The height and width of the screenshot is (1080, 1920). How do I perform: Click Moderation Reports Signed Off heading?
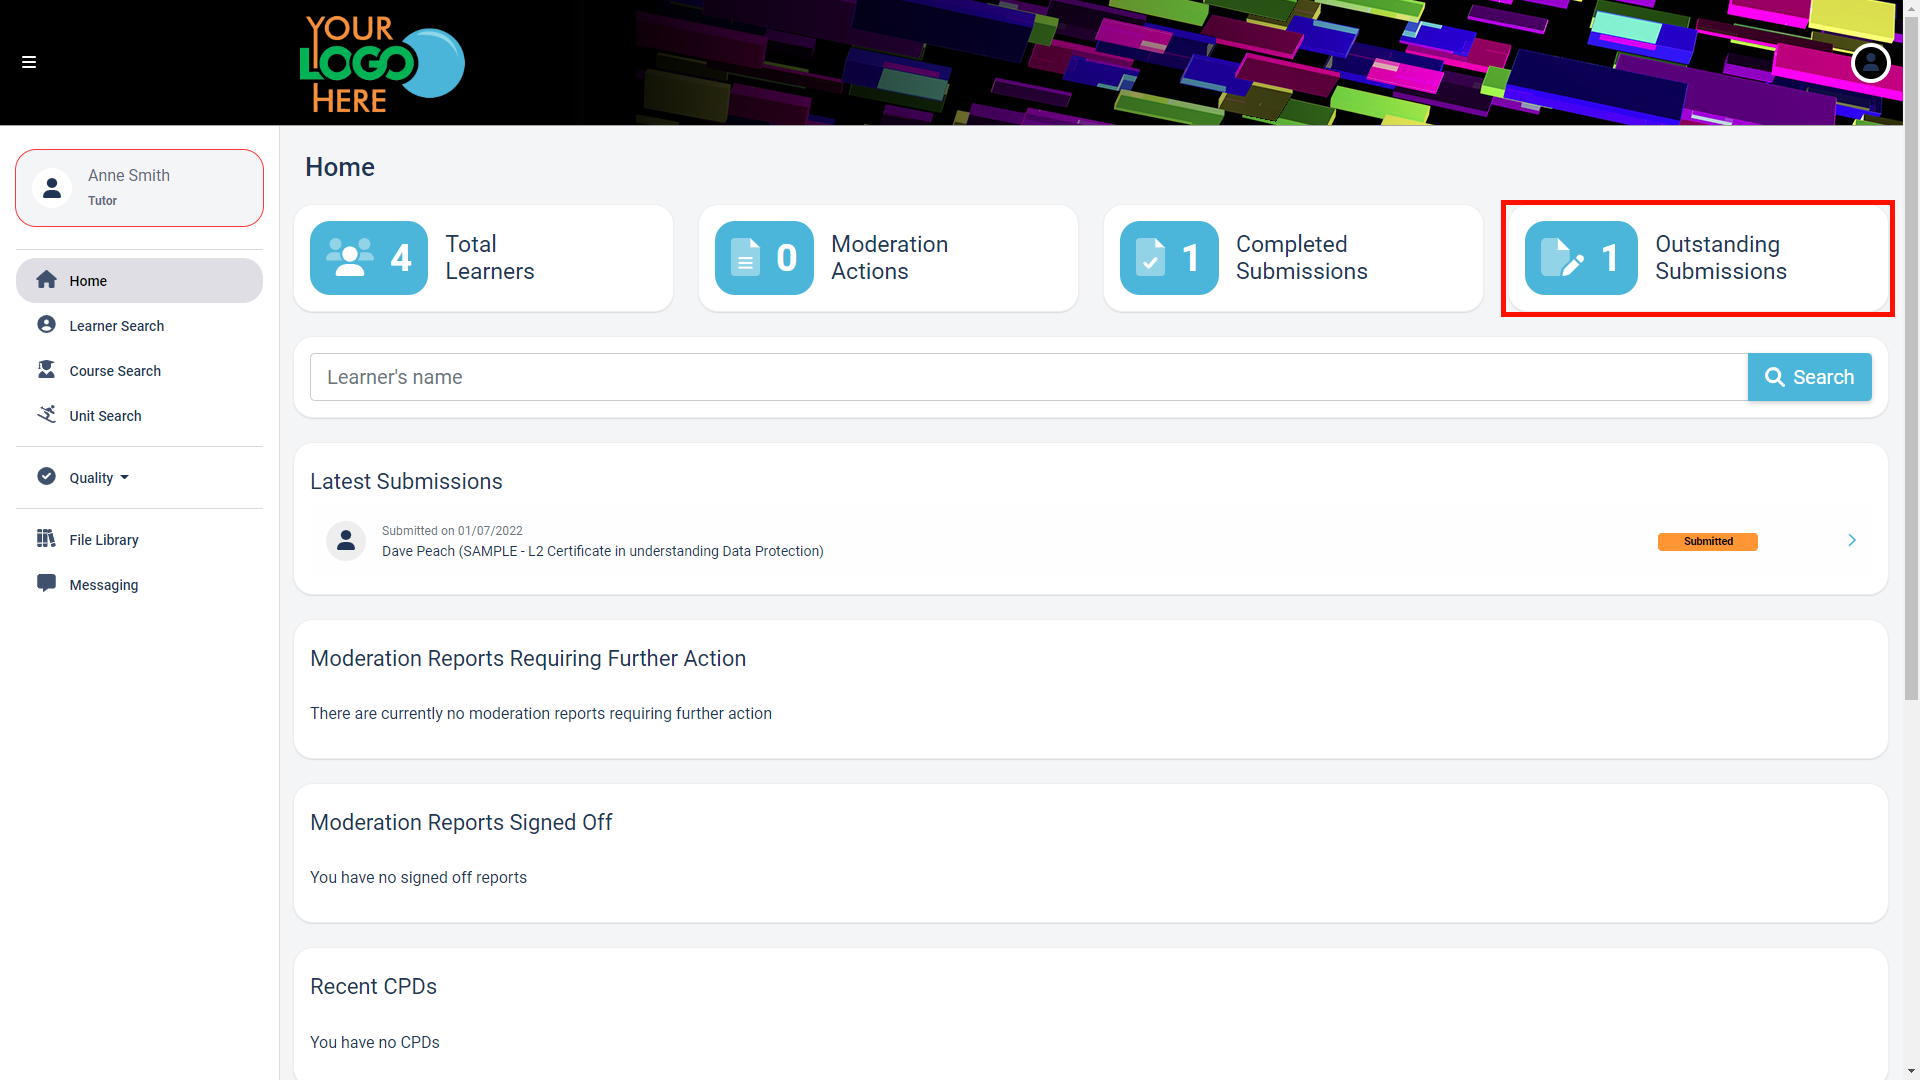461,822
